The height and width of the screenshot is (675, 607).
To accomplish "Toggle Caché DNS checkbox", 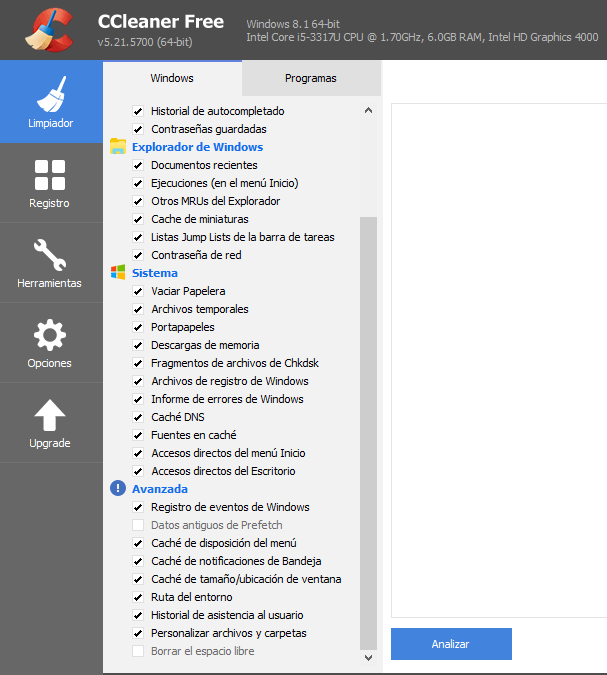I will [138, 417].
